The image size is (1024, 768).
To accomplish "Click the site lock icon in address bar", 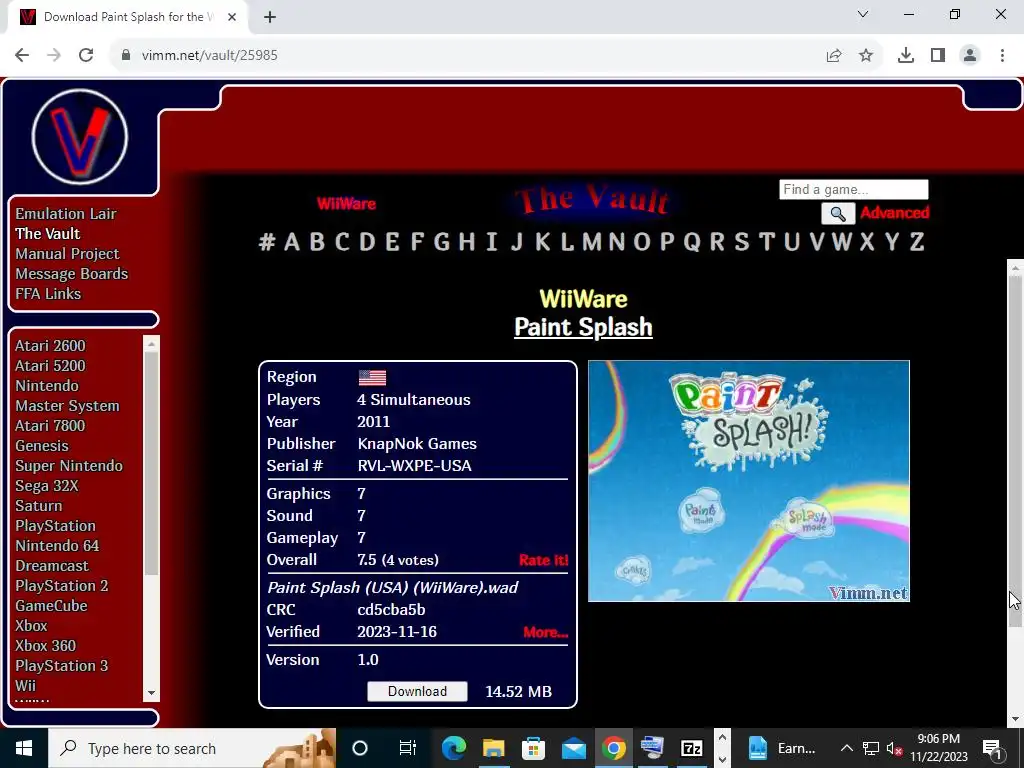I will point(126,56).
